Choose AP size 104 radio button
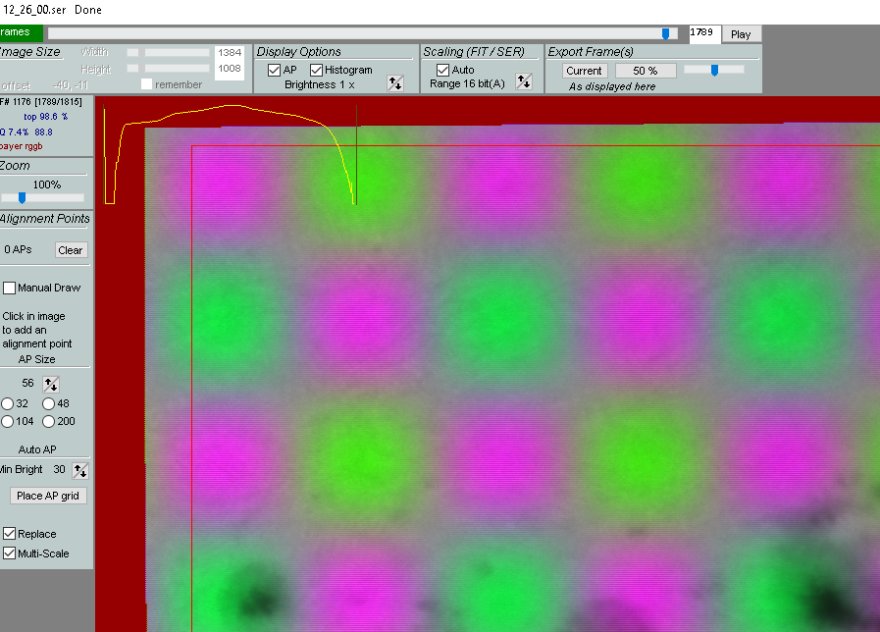 8,422
